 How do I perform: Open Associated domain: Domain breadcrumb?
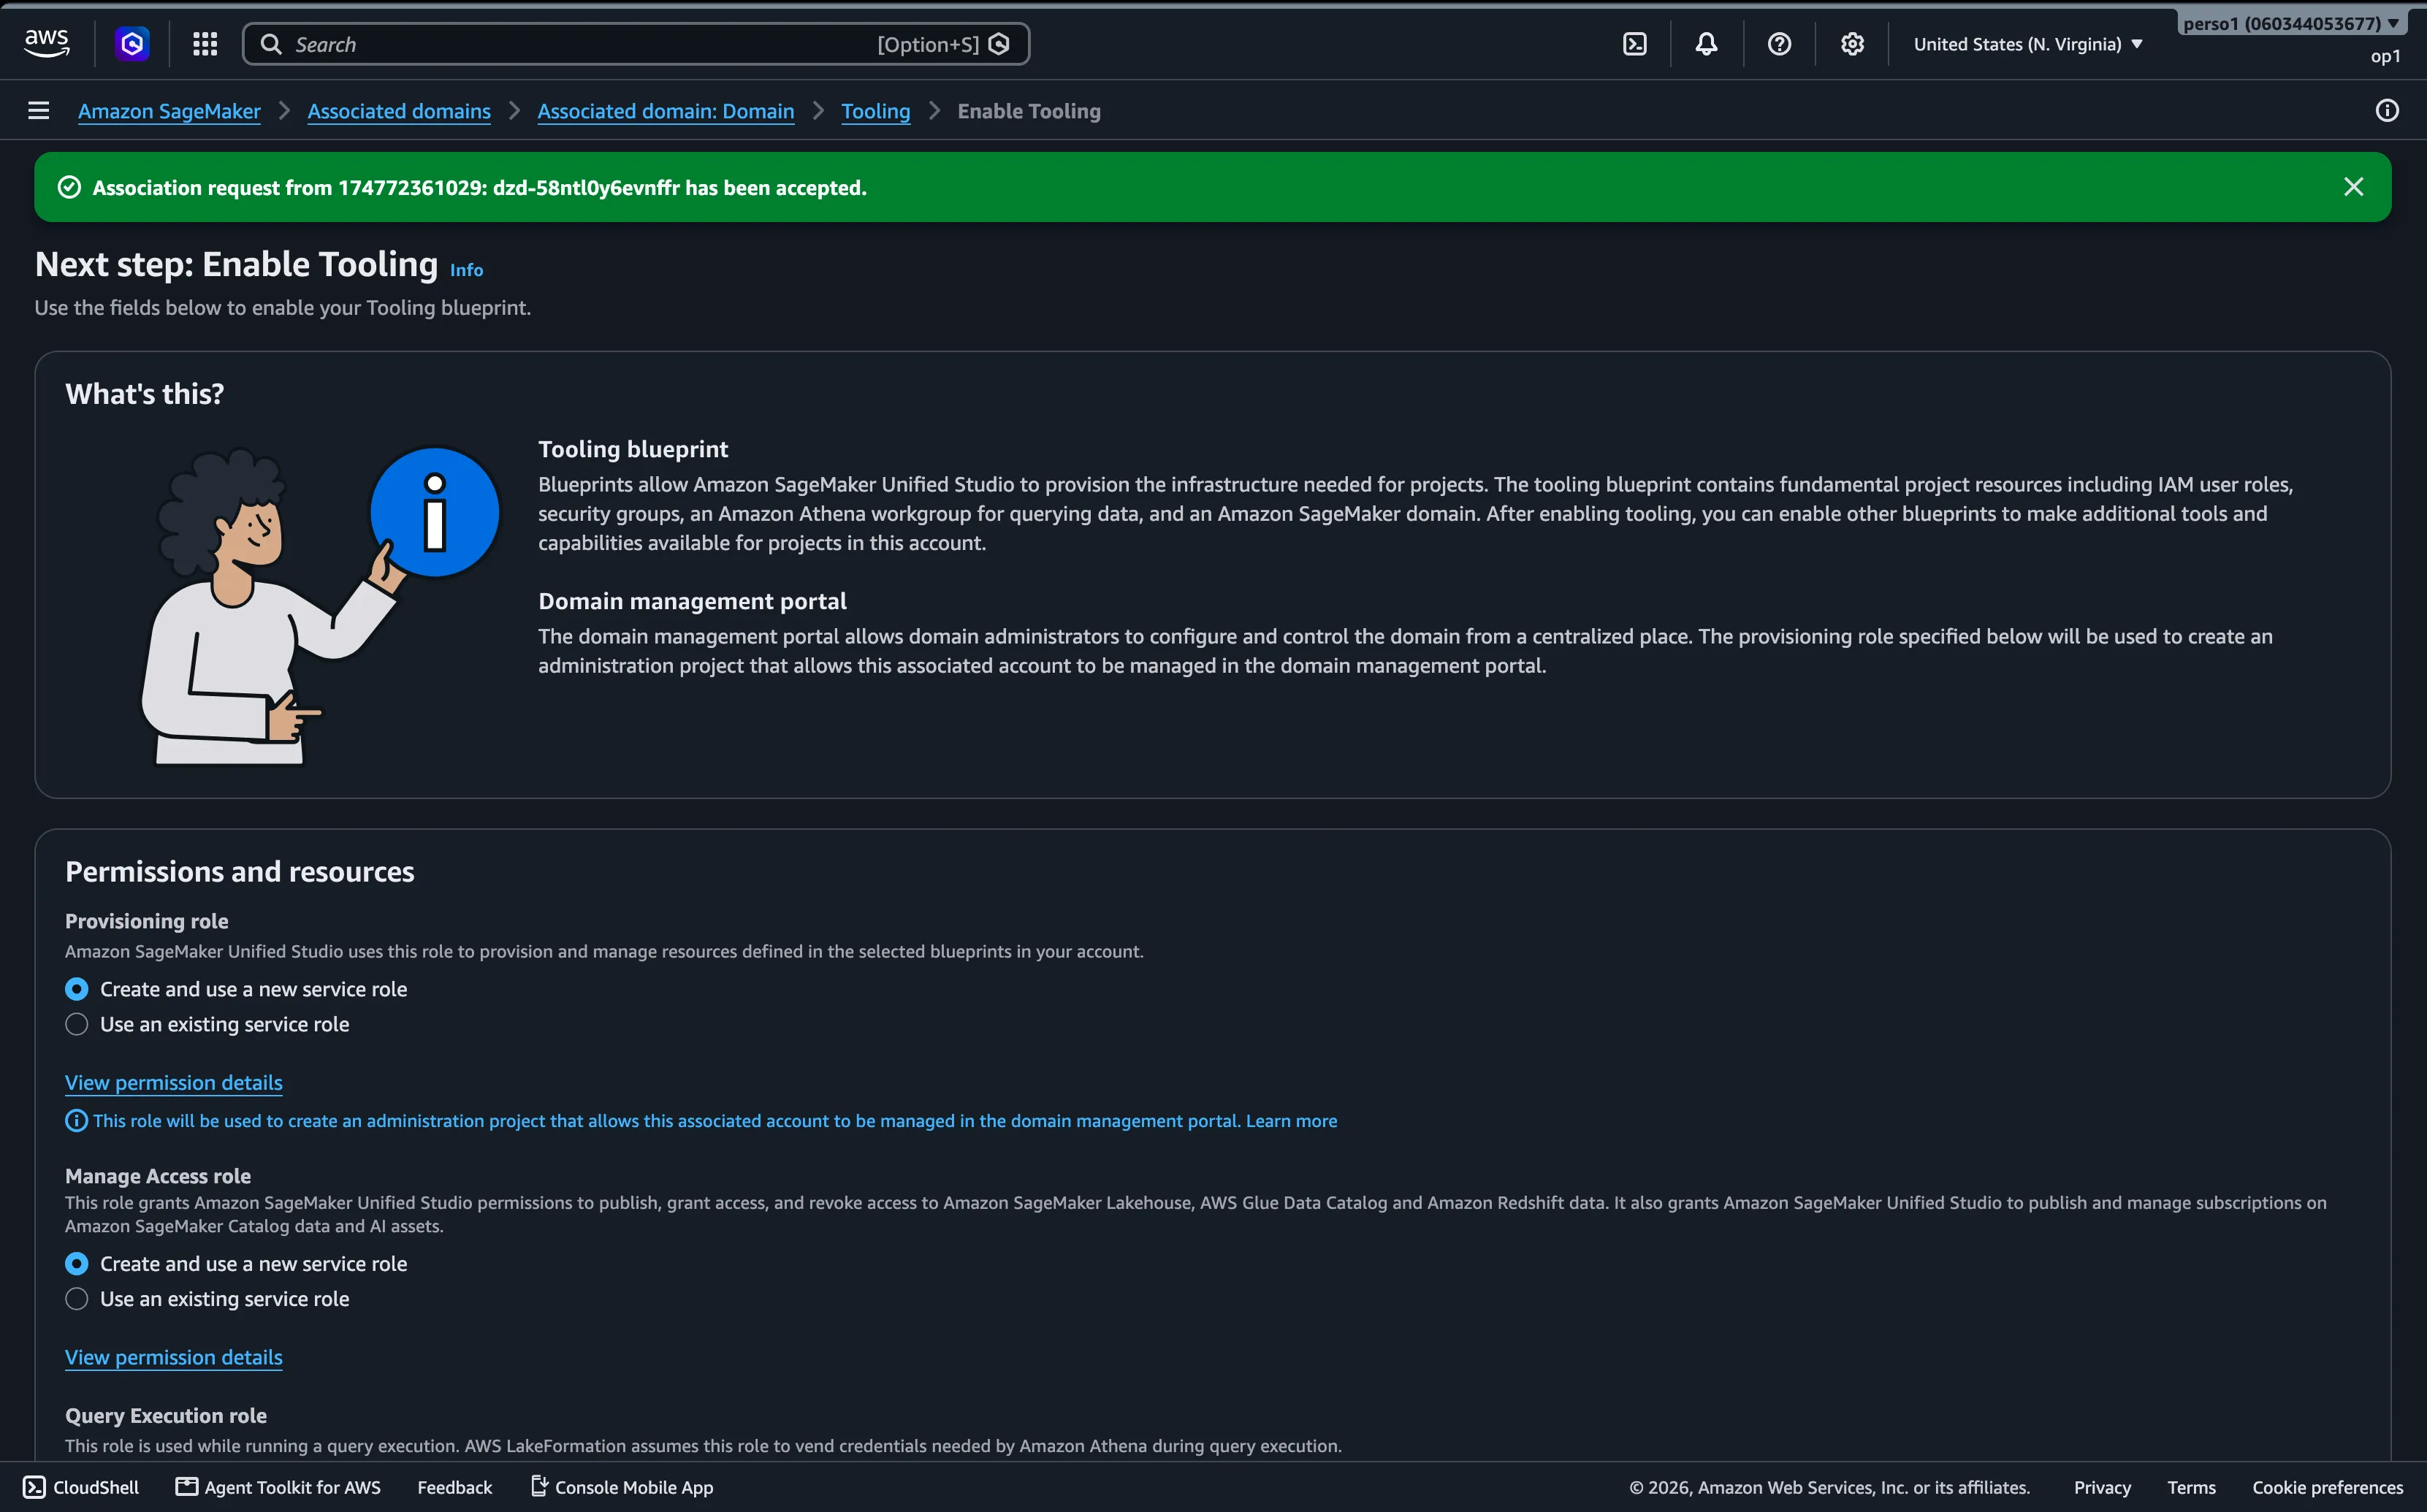point(666,111)
